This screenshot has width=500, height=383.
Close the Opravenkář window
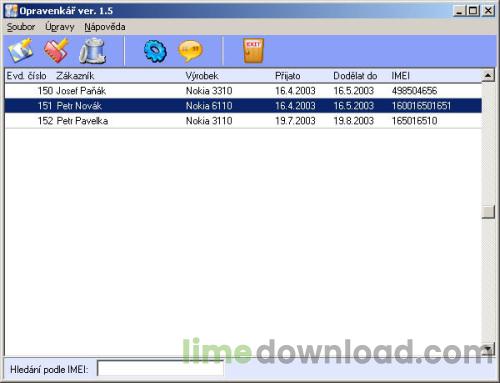click(x=488, y=11)
